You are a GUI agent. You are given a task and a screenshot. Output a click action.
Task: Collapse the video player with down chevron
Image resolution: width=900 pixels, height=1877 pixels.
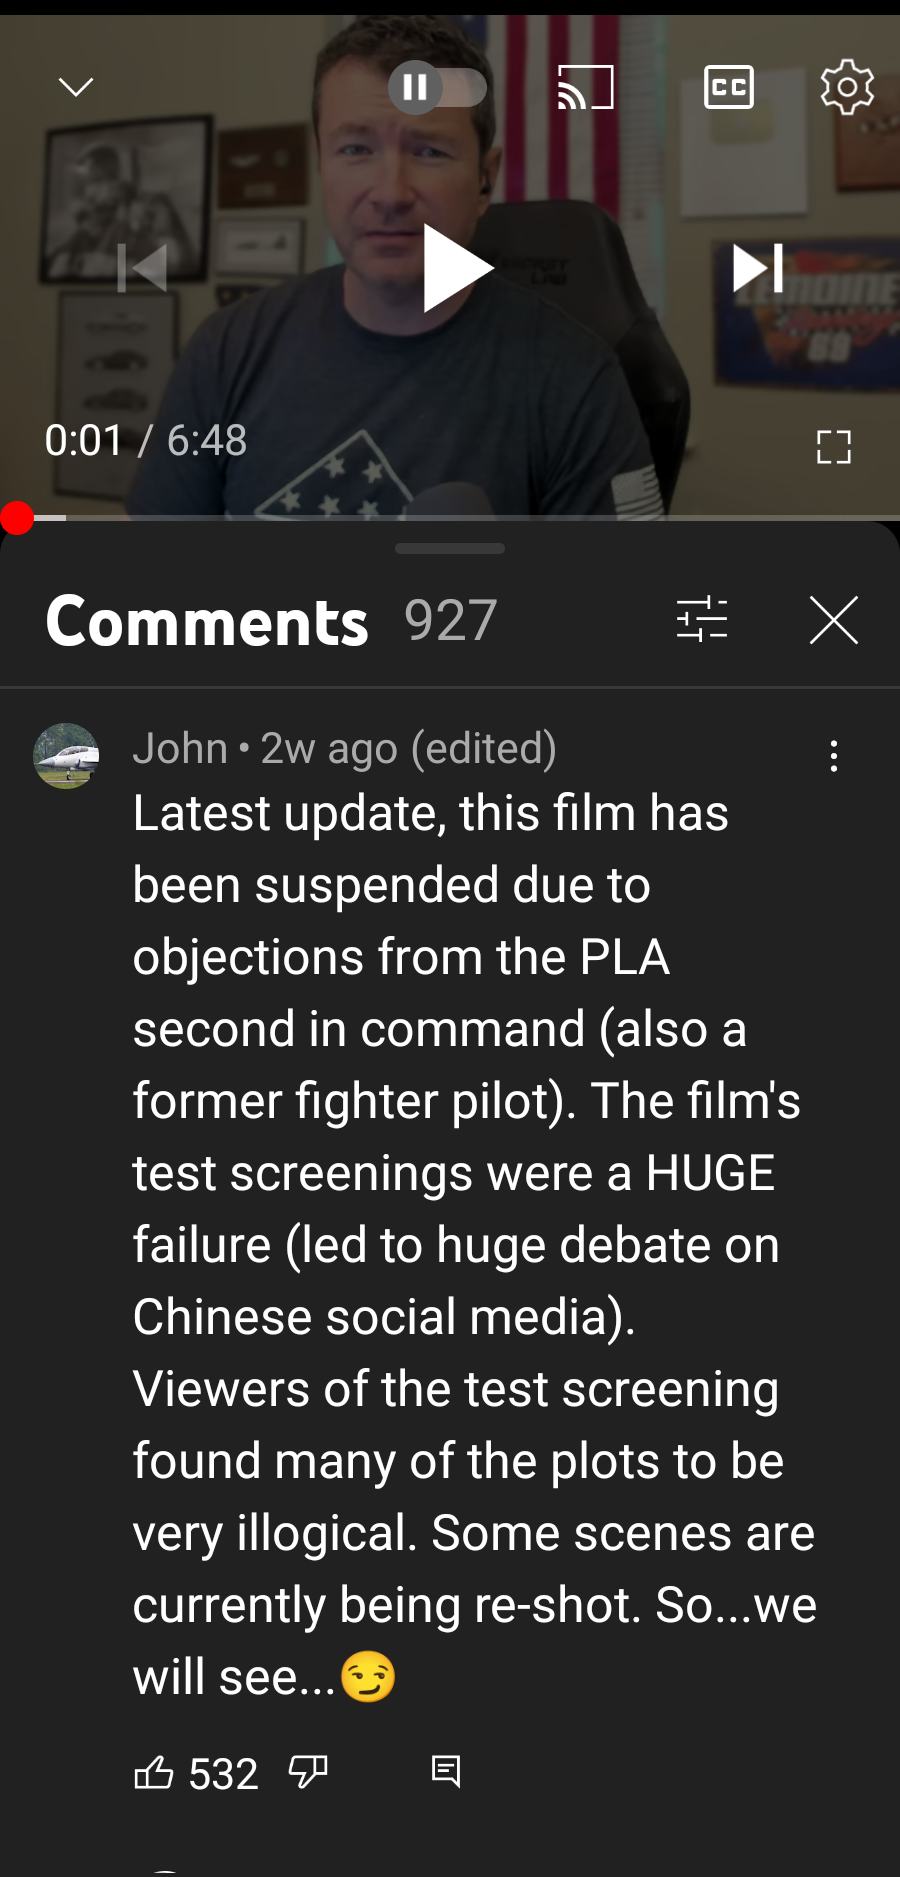(76, 88)
